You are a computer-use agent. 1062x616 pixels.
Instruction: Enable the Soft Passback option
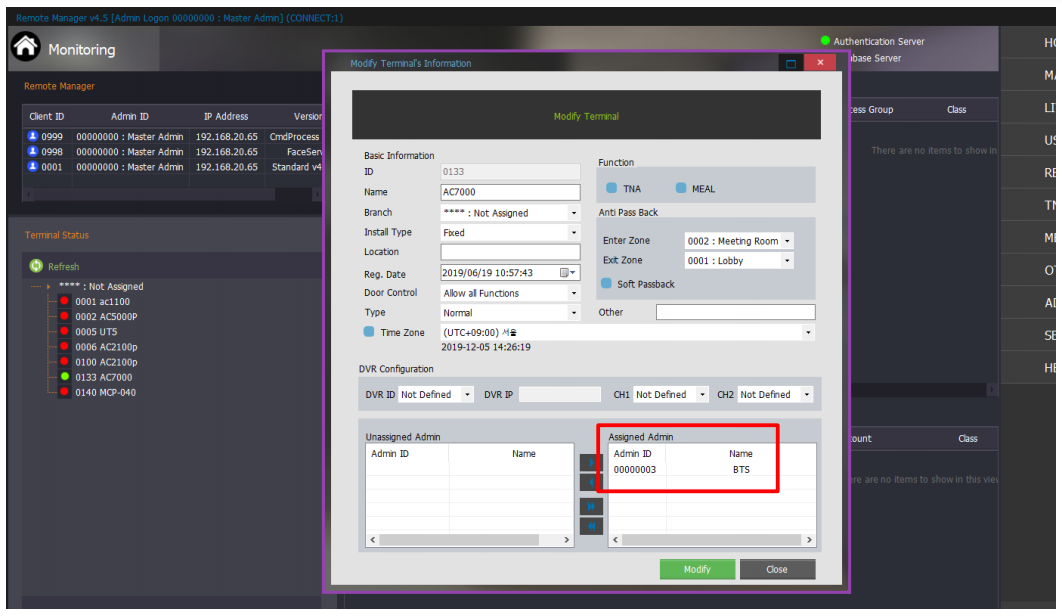point(606,281)
